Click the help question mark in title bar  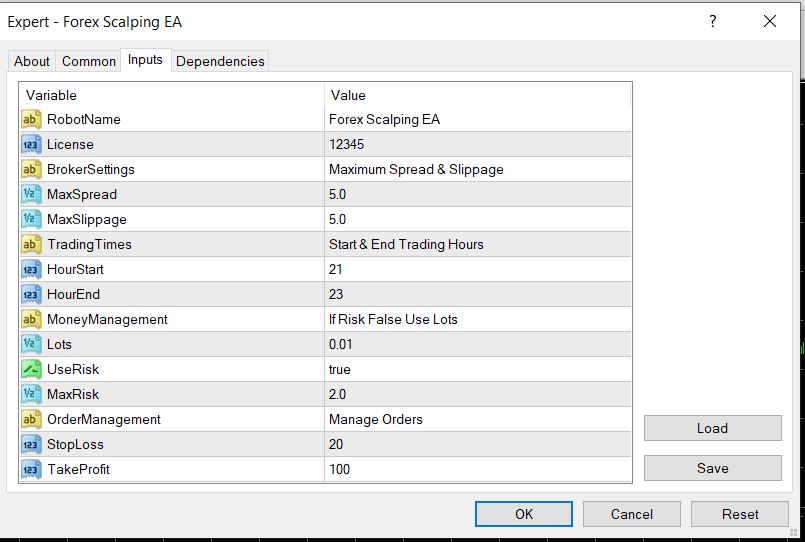(713, 21)
